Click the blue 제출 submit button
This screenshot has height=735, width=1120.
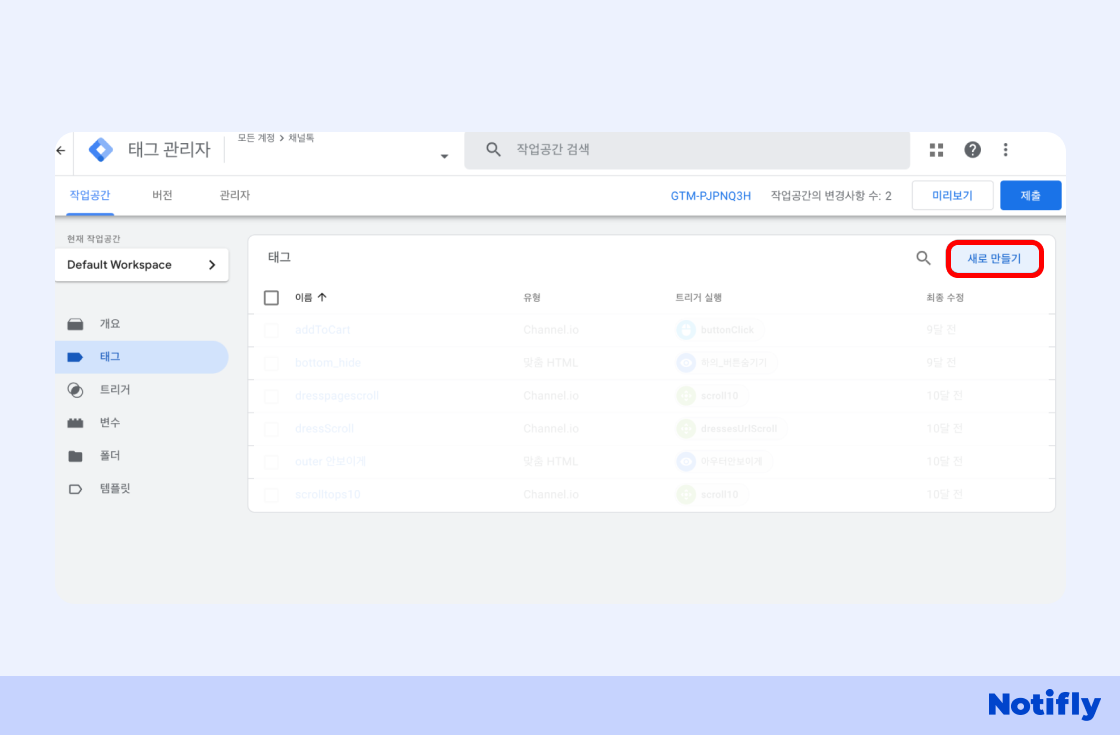[x=1030, y=196]
